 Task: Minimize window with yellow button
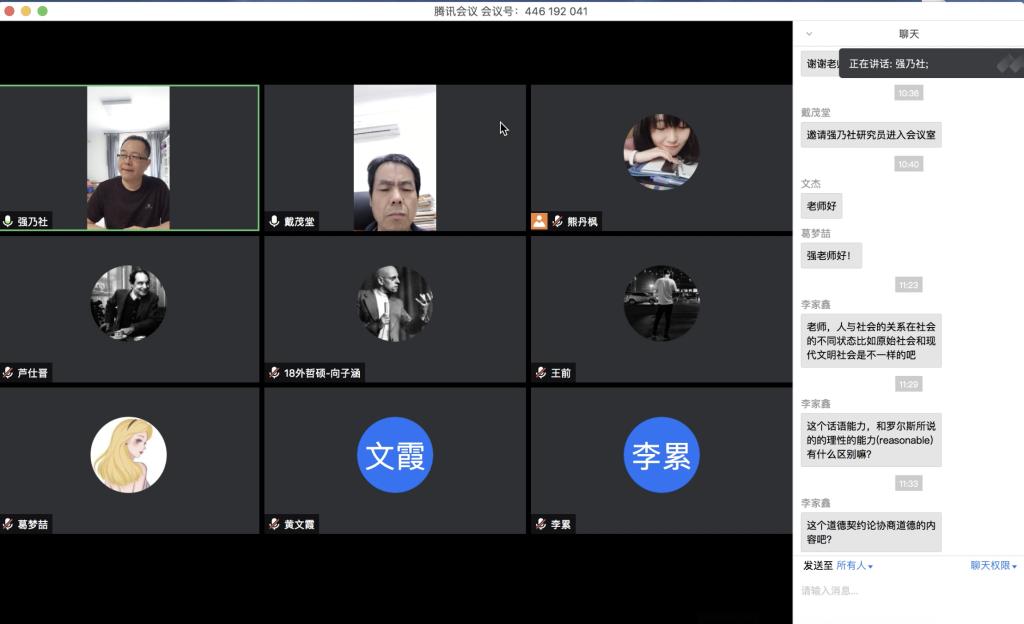pos(26,11)
